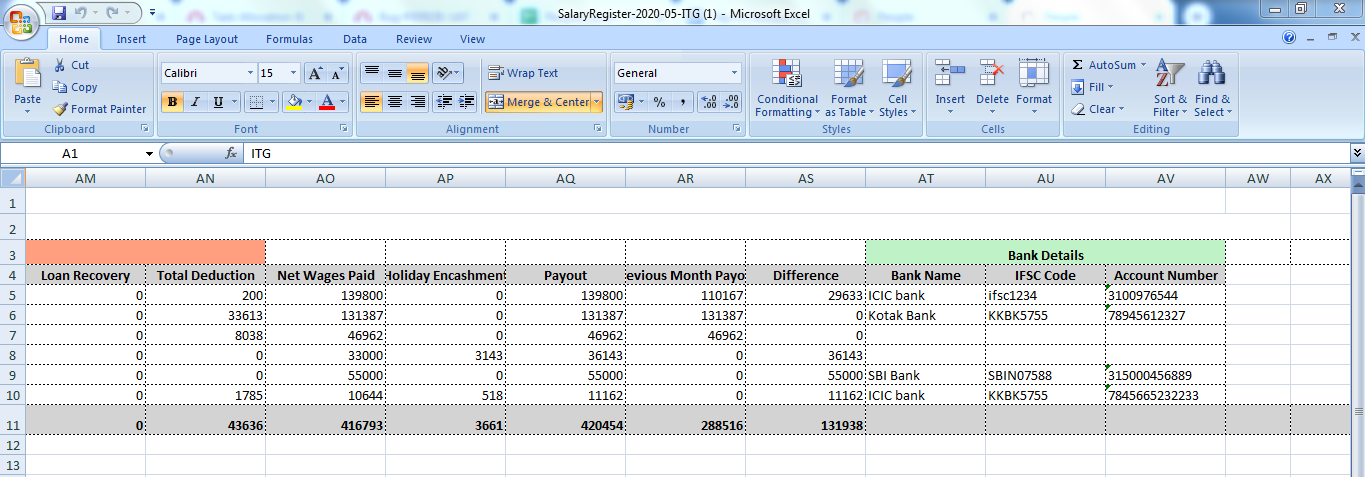
Task: Apply the yellow Fill Color swatch
Action: click(293, 102)
